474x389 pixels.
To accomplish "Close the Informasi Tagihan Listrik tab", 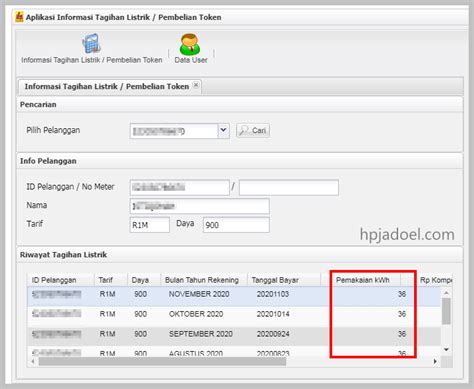I will point(196,85).
